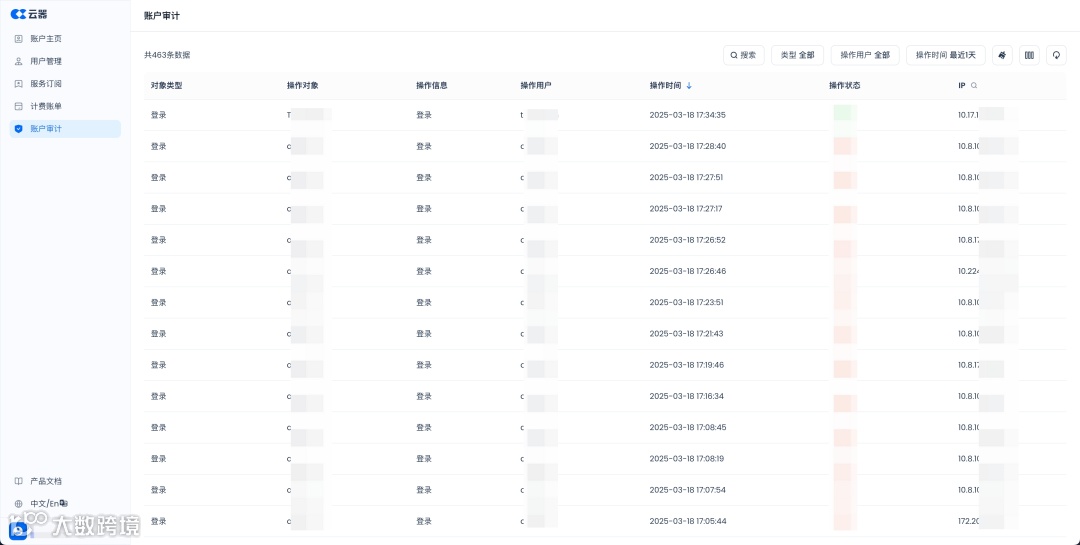
Task: Select the active 账户审计 sidebar item
Action: point(65,129)
